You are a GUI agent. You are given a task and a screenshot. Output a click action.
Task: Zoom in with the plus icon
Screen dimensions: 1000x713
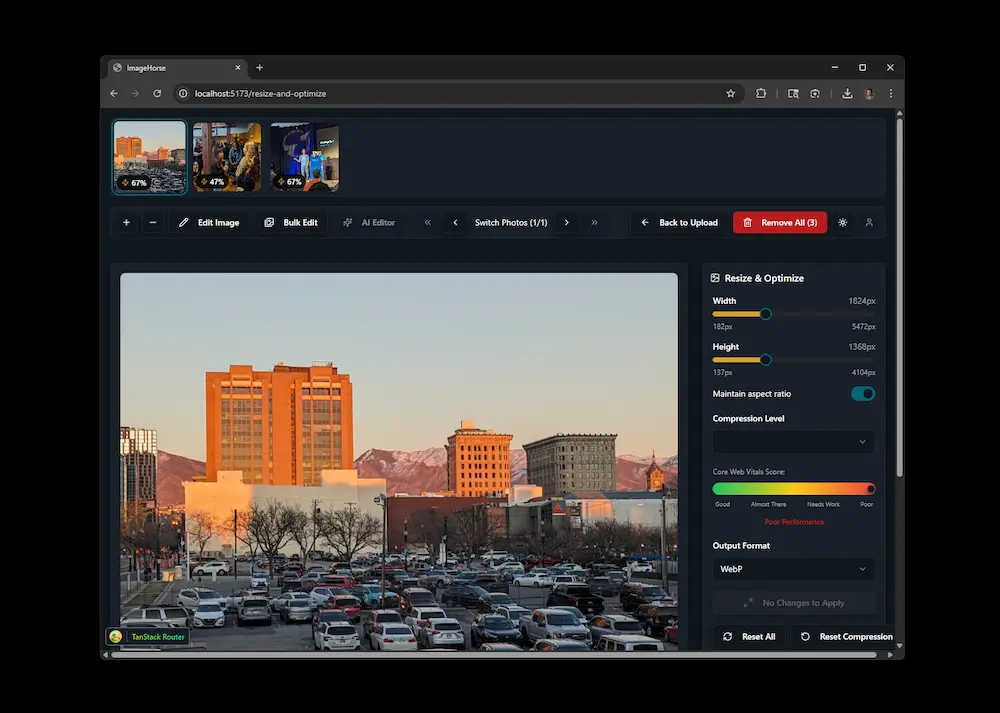pos(126,223)
